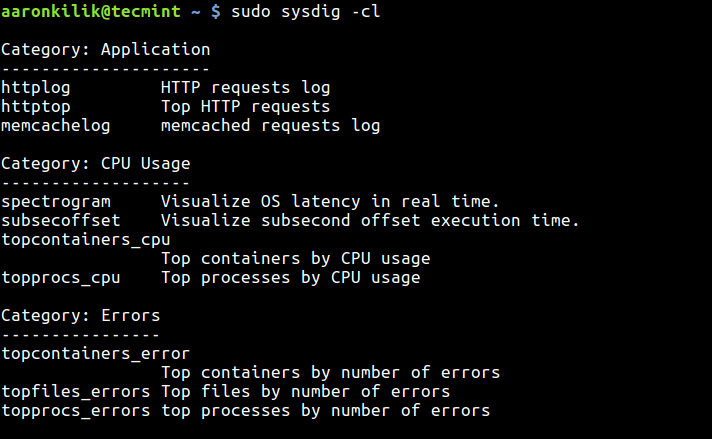Click the memcachelog chisel name

tap(56, 126)
